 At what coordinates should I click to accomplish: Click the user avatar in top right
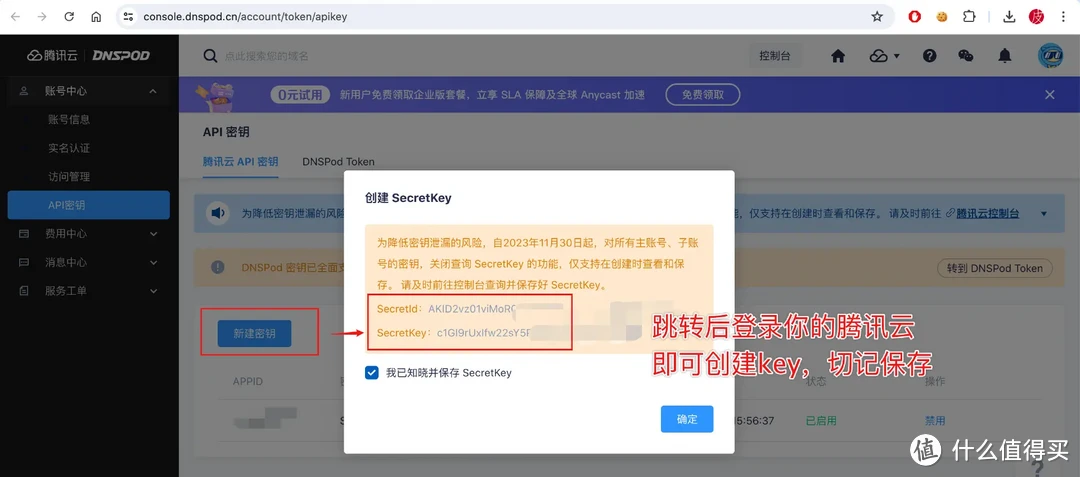tap(1050, 56)
